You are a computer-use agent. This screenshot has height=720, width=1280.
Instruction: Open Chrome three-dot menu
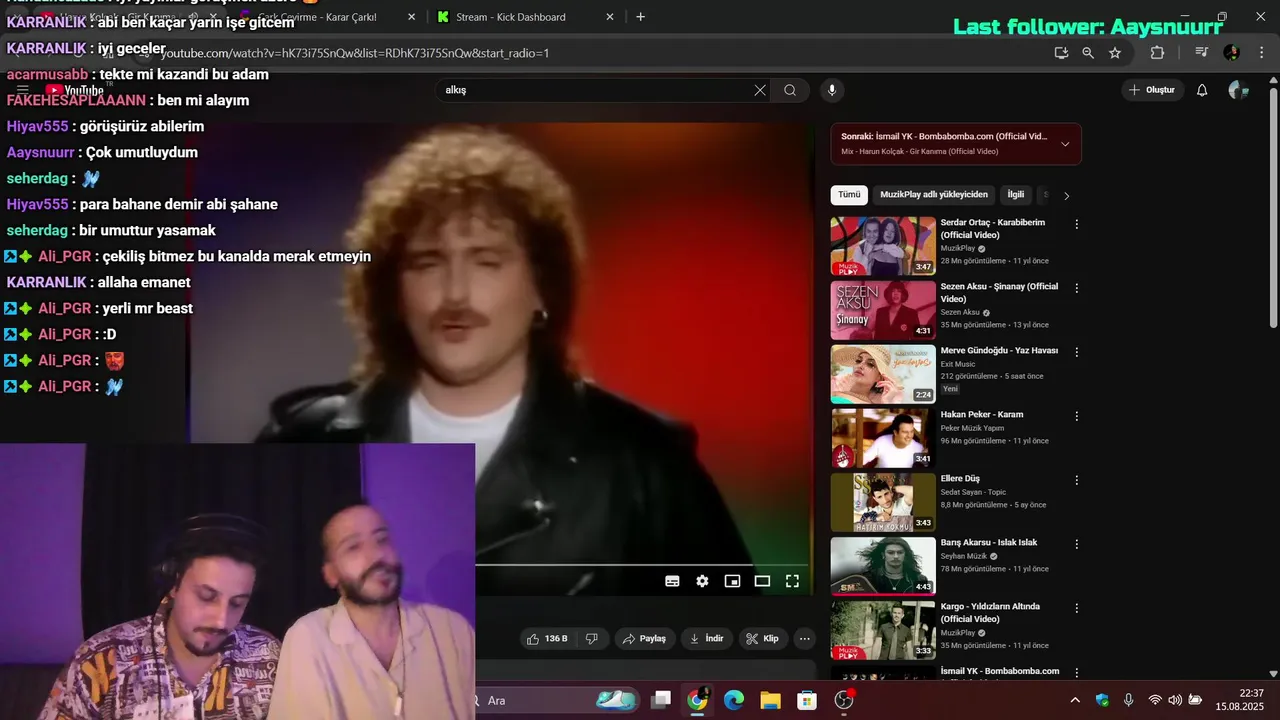tap(1262, 53)
